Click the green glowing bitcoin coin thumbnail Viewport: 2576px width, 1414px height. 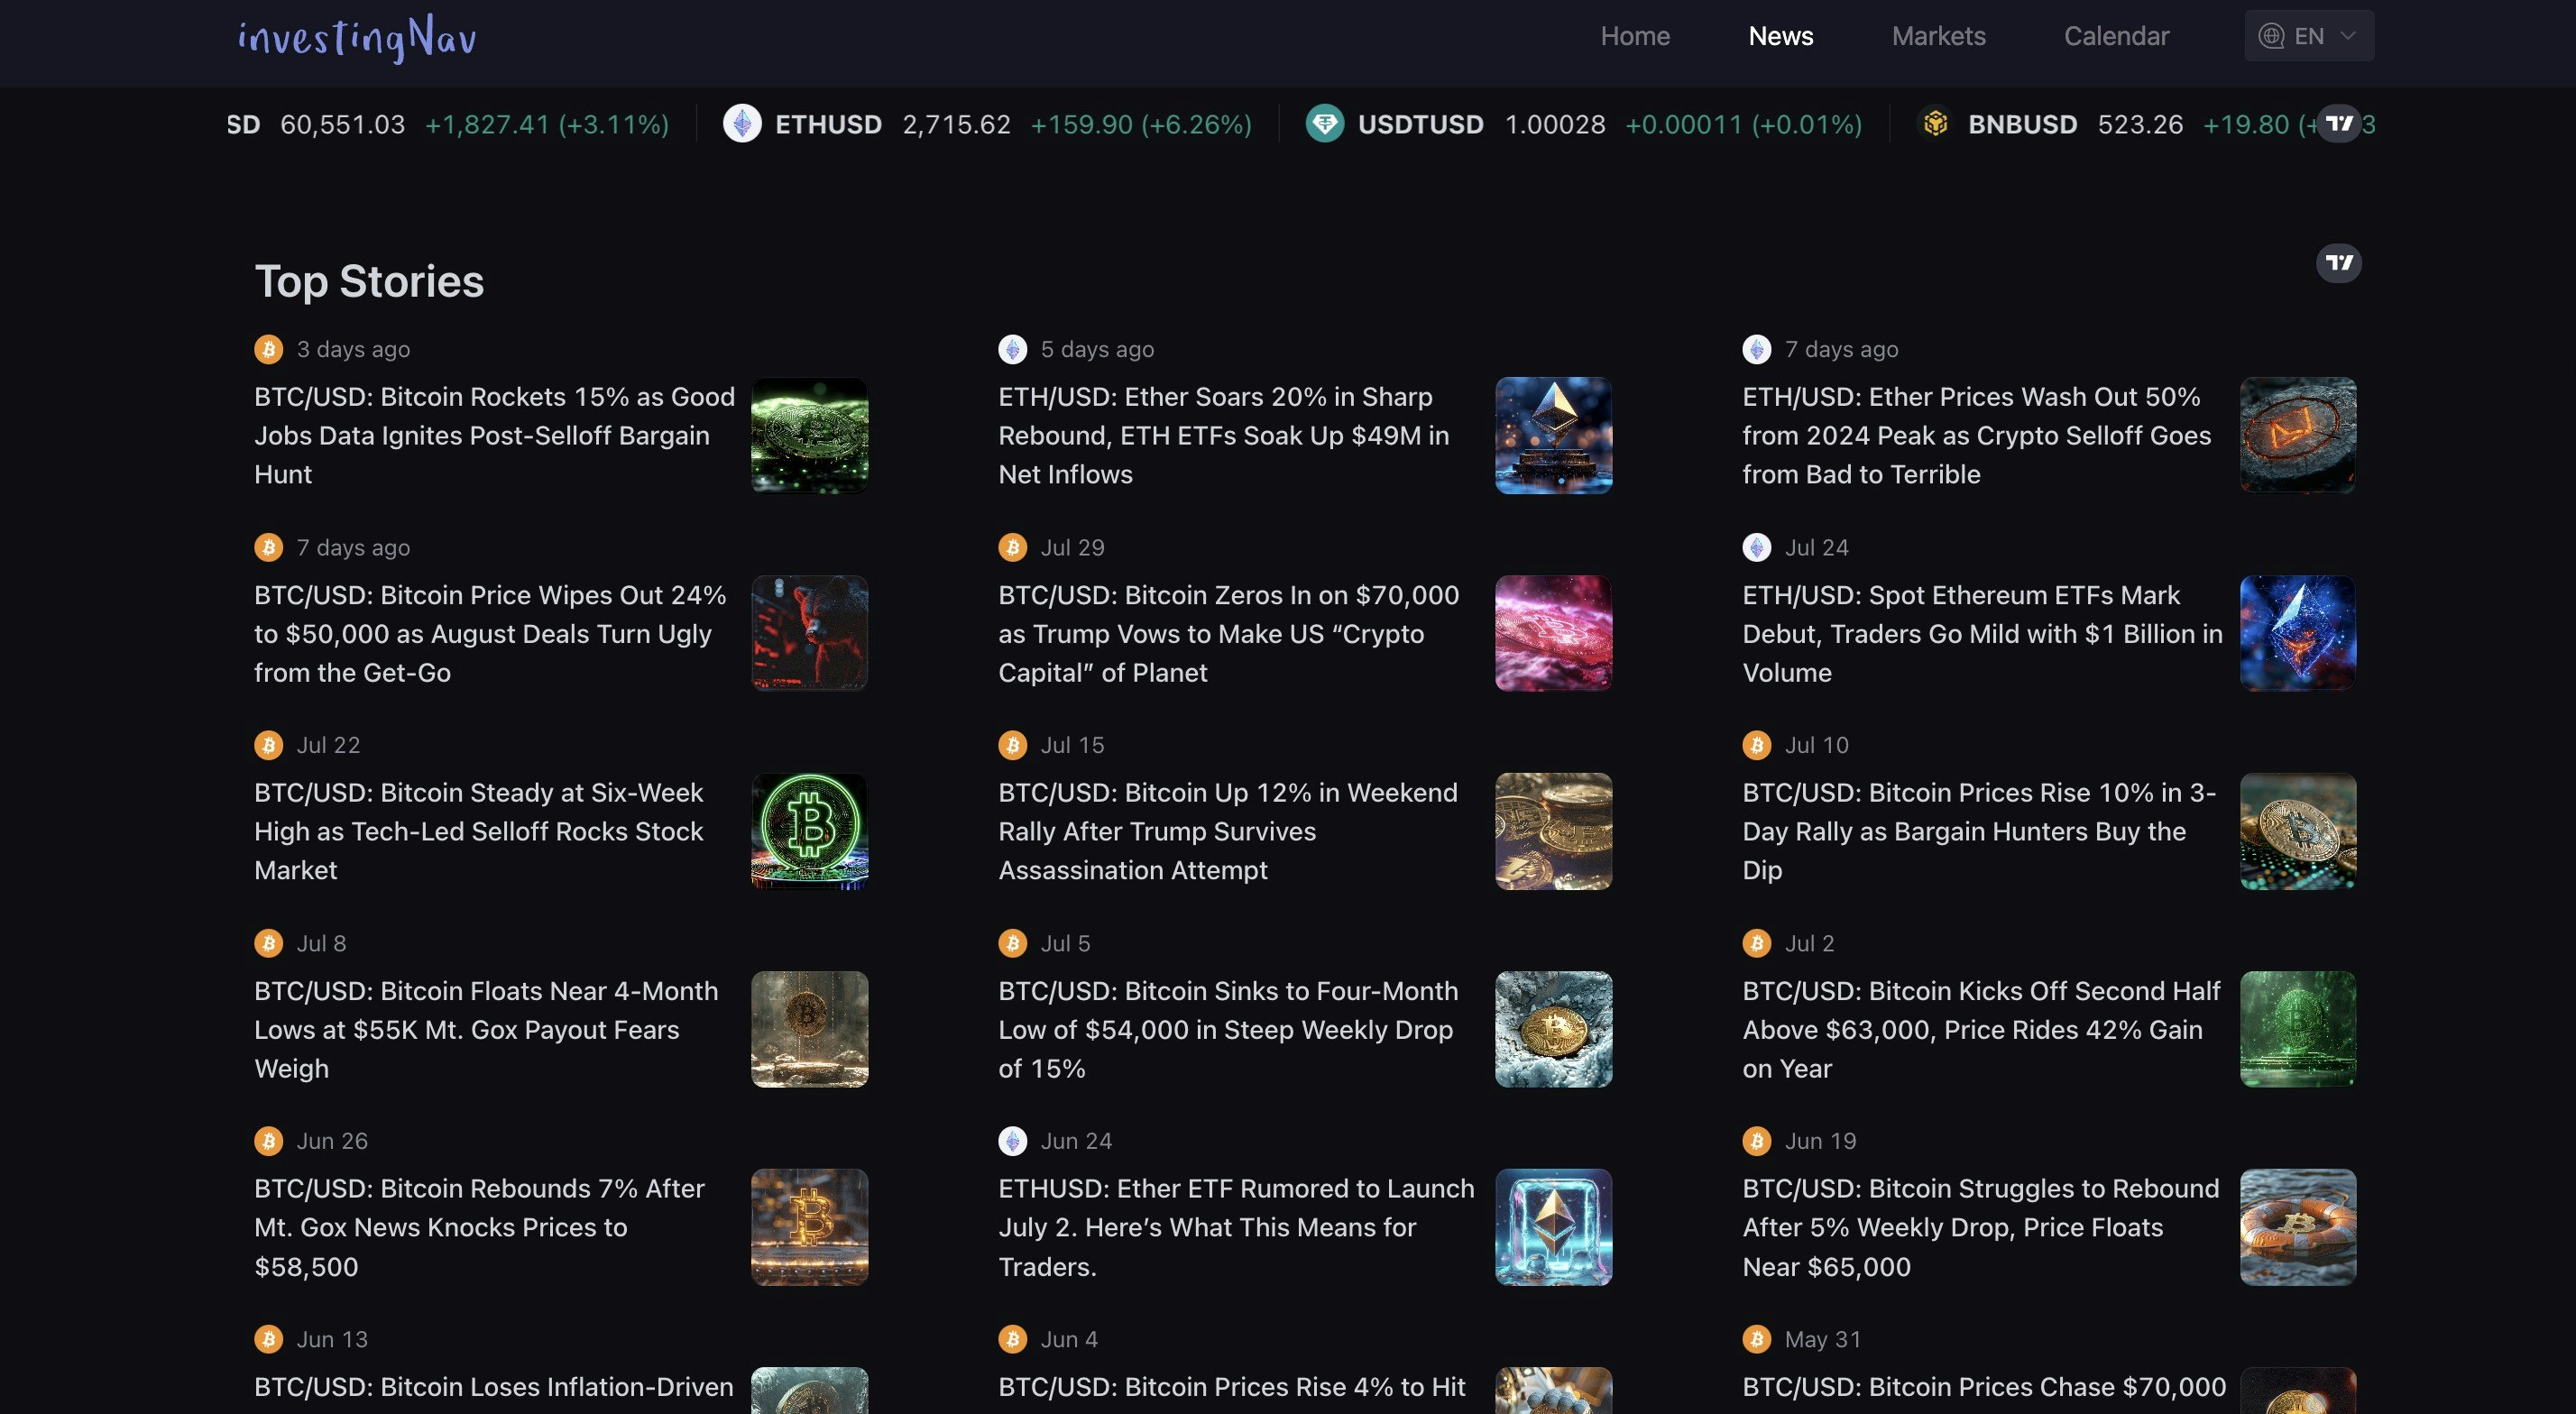tap(809, 435)
